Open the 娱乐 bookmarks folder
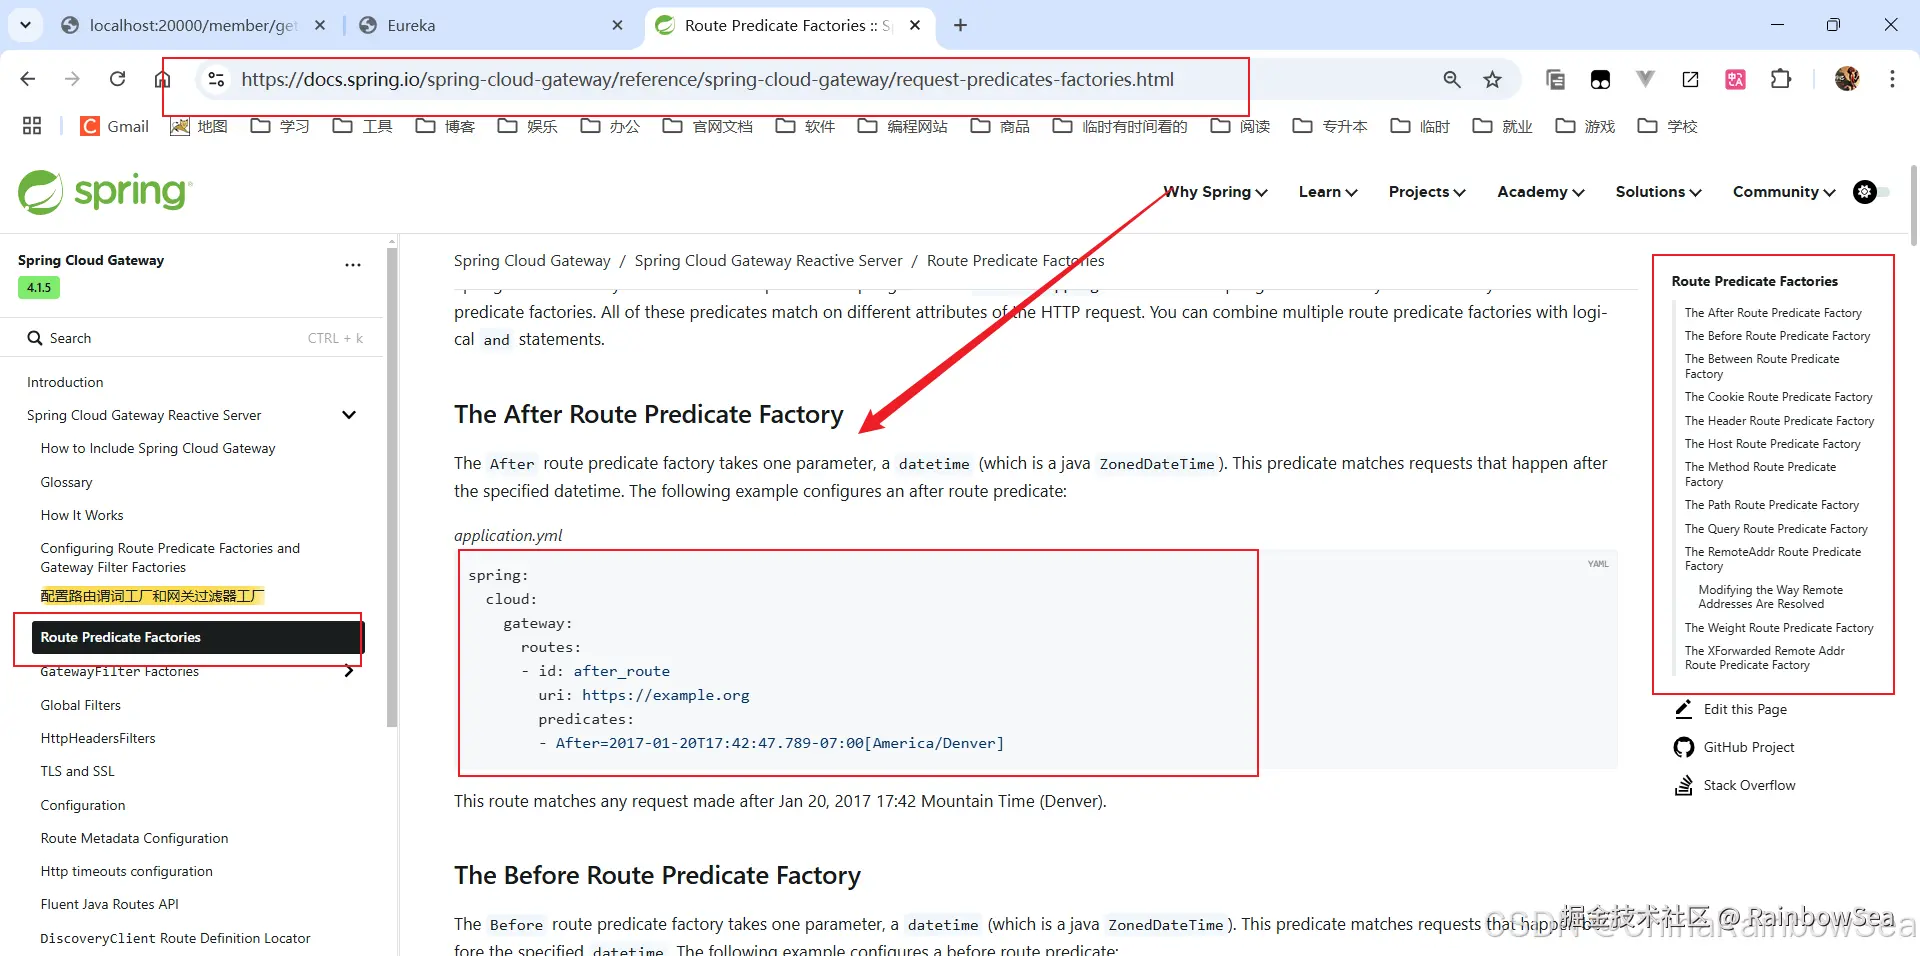The height and width of the screenshot is (956, 1920). [x=527, y=126]
